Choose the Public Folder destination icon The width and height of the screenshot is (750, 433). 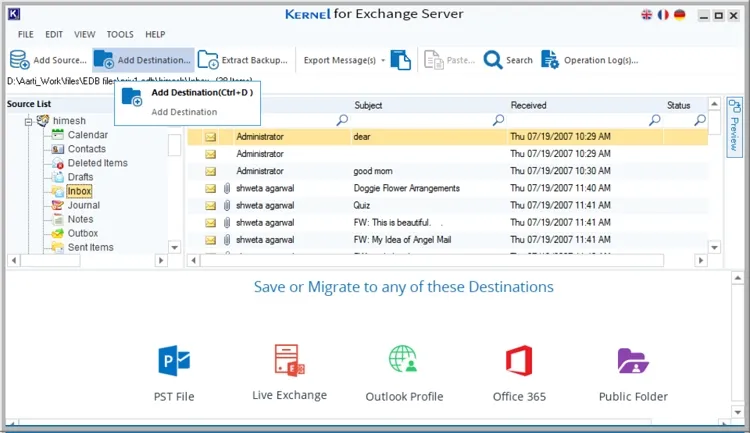pos(633,361)
